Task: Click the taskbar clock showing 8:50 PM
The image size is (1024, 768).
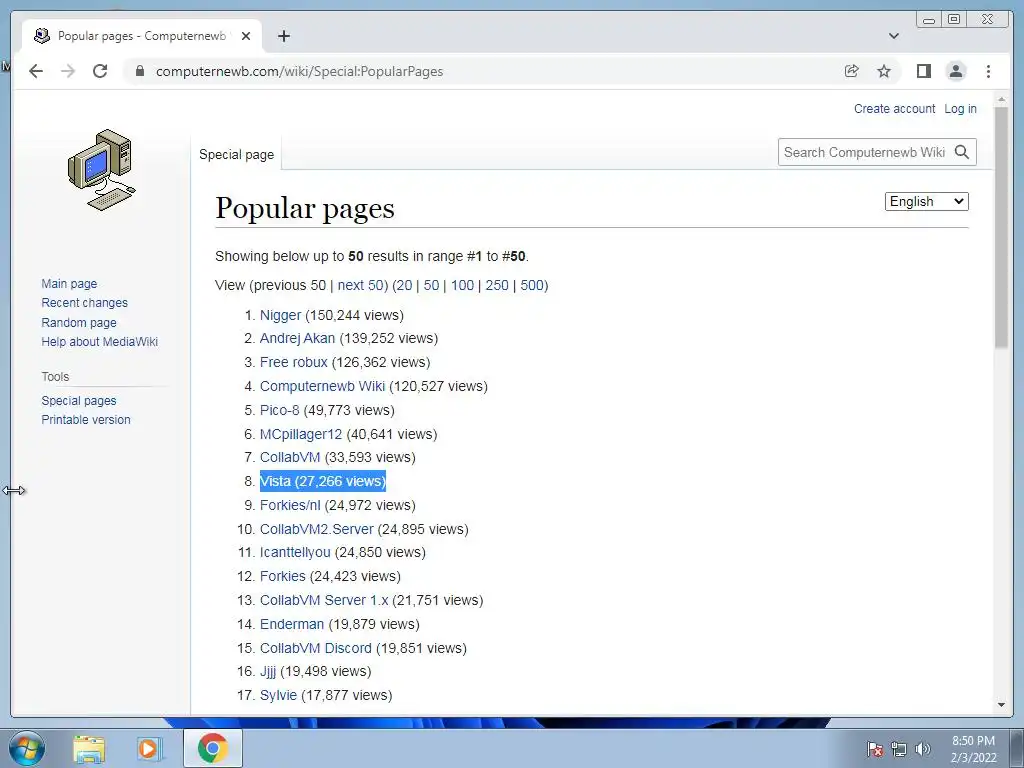Action: (x=973, y=749)
